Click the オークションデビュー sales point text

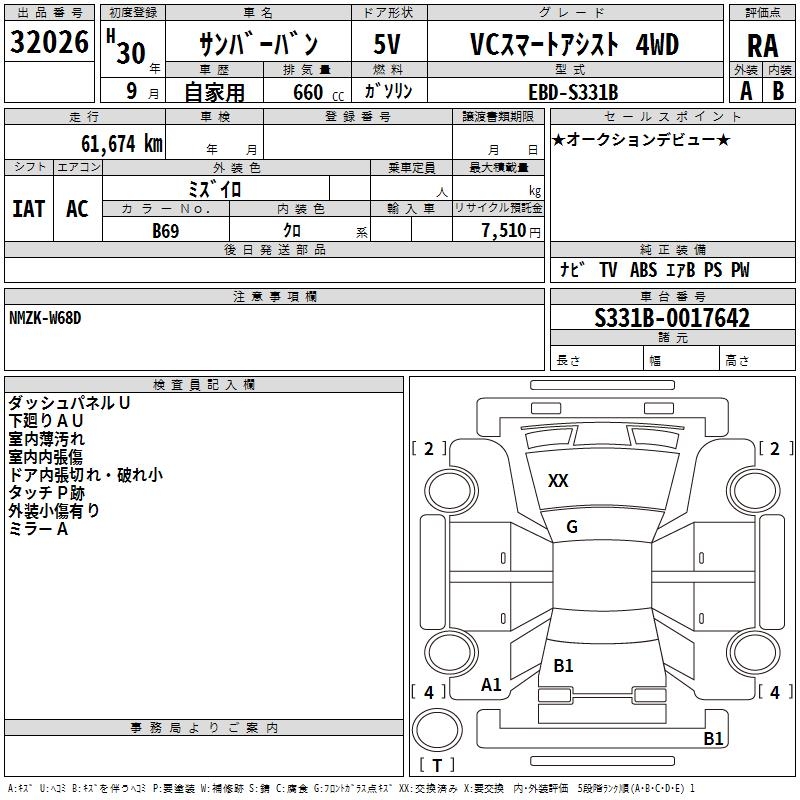point(641,139)
